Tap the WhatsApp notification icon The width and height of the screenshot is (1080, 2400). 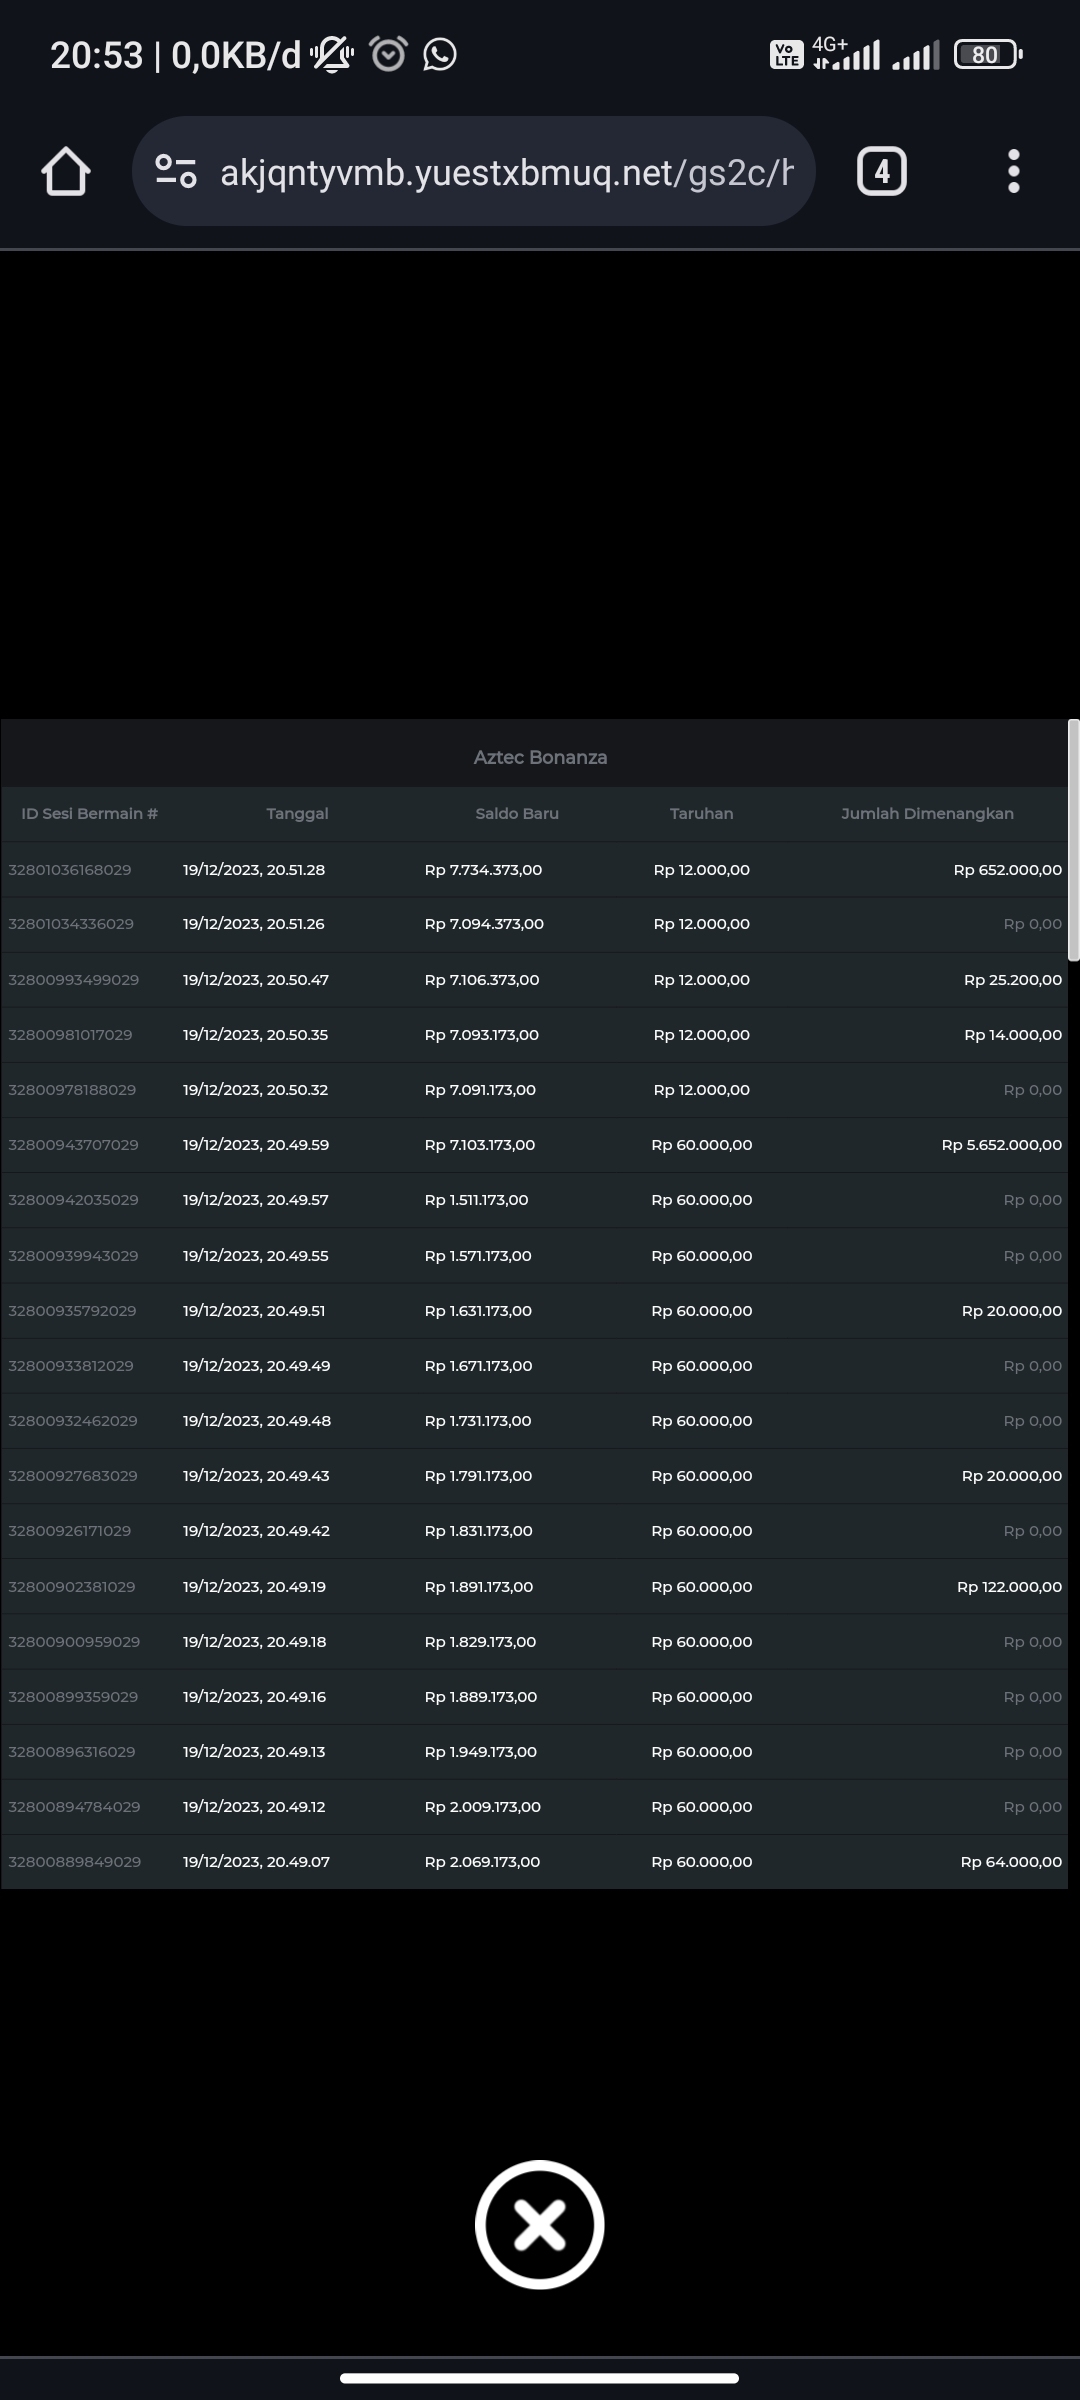[x=440, y=54]
